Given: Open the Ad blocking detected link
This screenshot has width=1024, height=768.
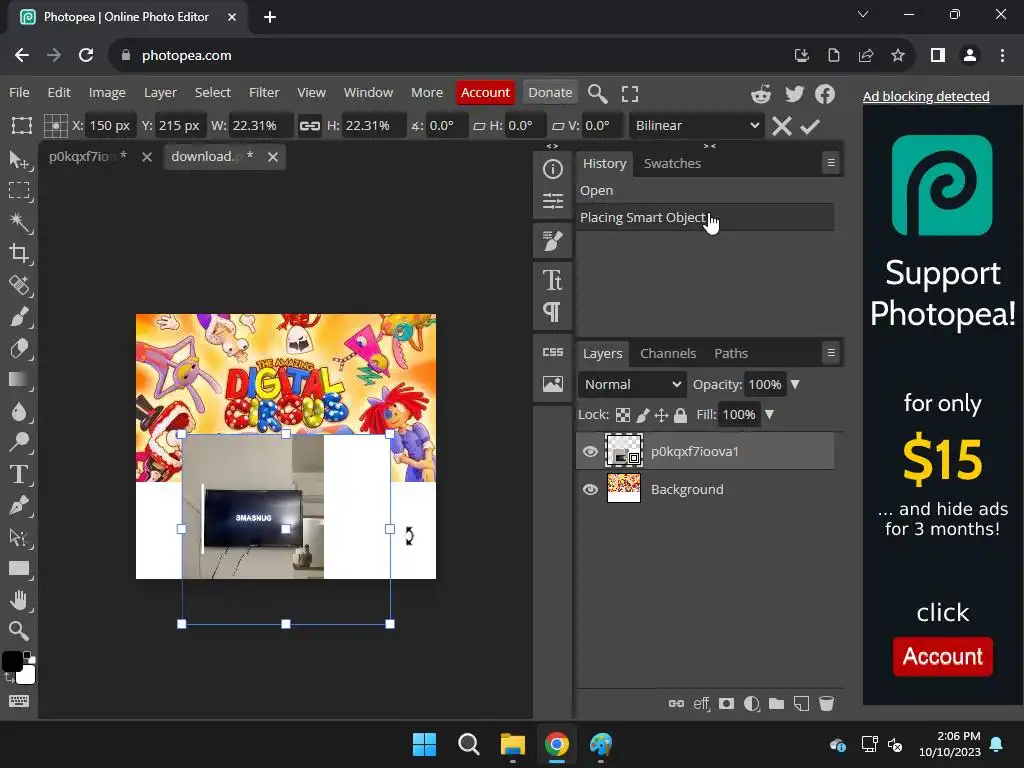Looking at the screenshot, I should pyautogui.click(x=925, y=96).
